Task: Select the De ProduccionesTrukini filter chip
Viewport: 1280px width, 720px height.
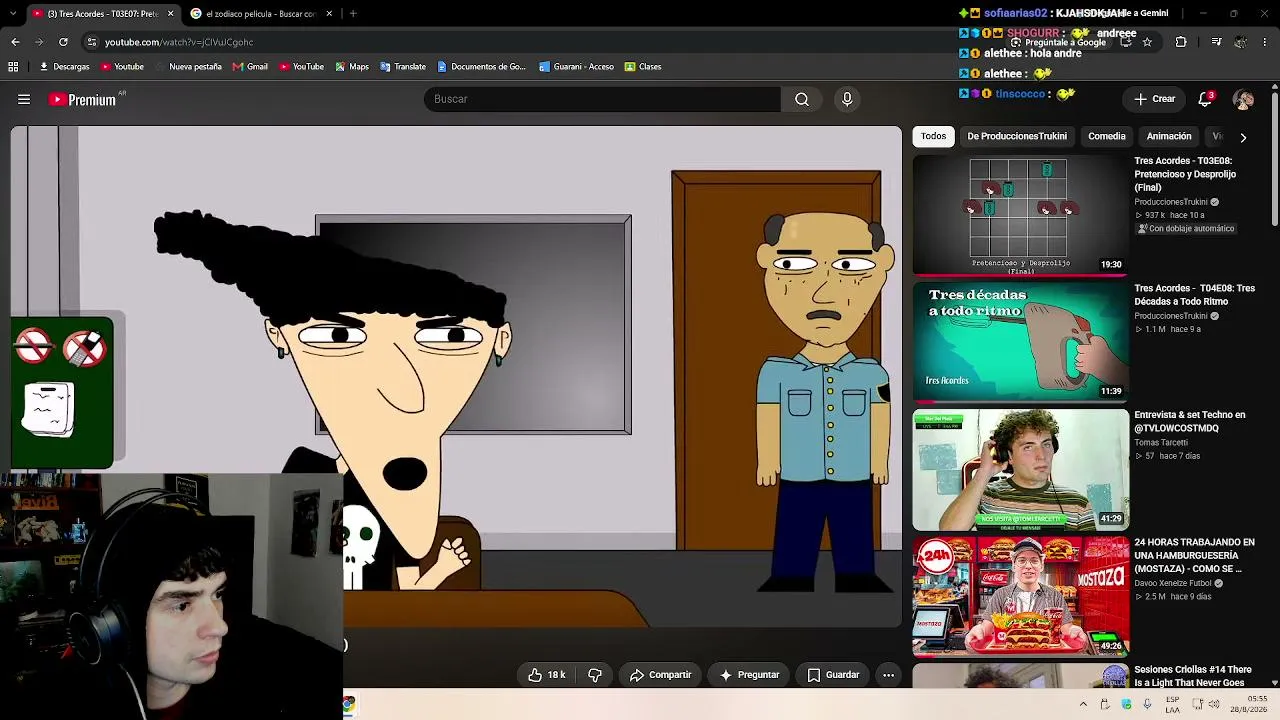Action: click(x=1017, y=136)
